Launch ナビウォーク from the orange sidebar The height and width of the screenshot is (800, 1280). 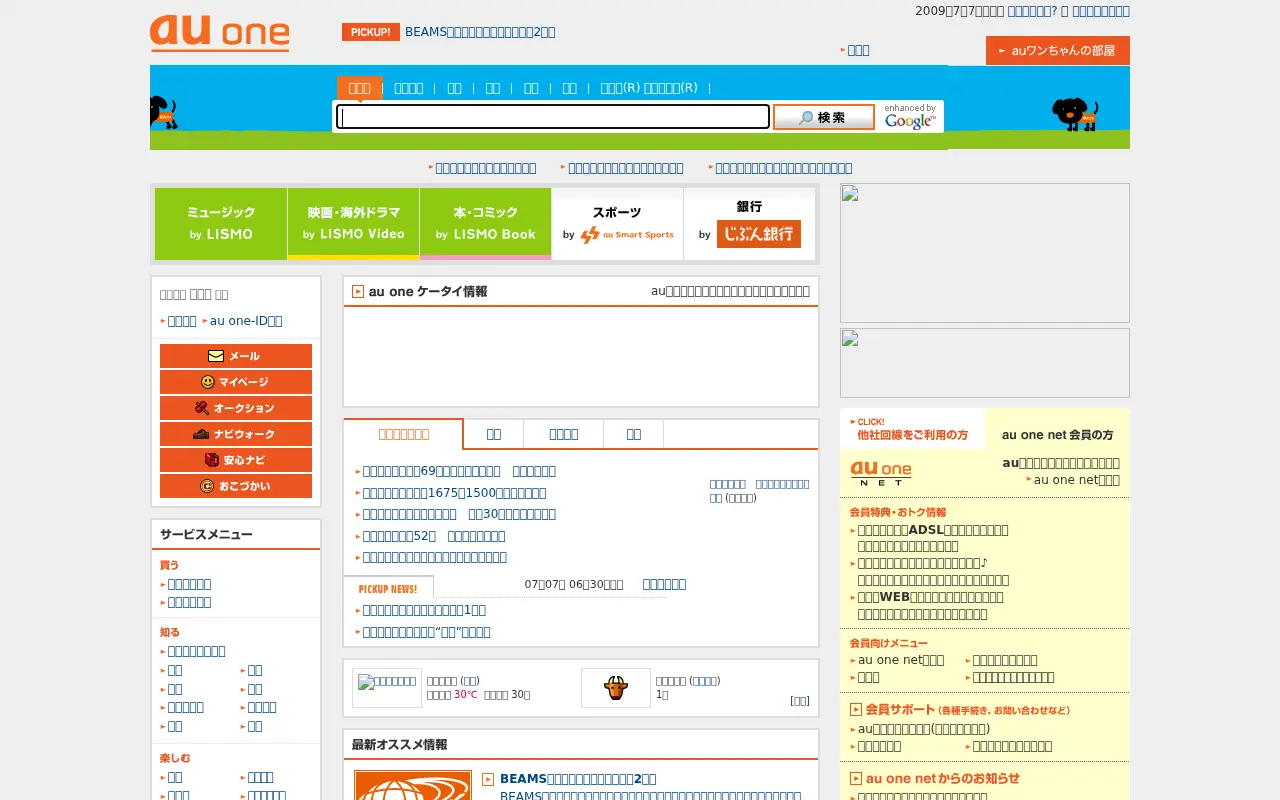pyautogui.click(x=236, y=434)
